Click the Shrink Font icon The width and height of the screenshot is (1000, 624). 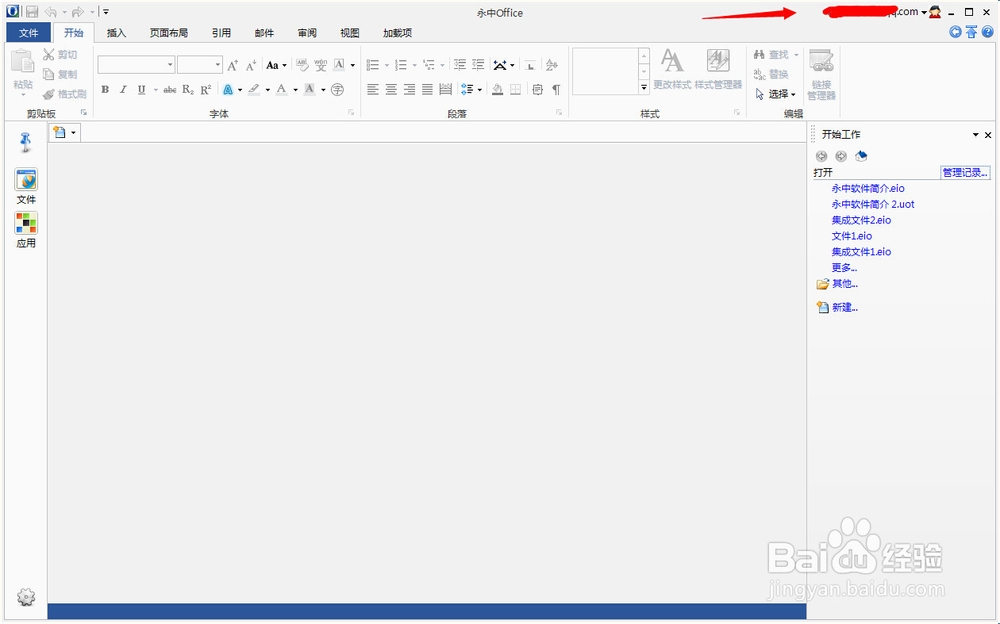tap(251, 65)
